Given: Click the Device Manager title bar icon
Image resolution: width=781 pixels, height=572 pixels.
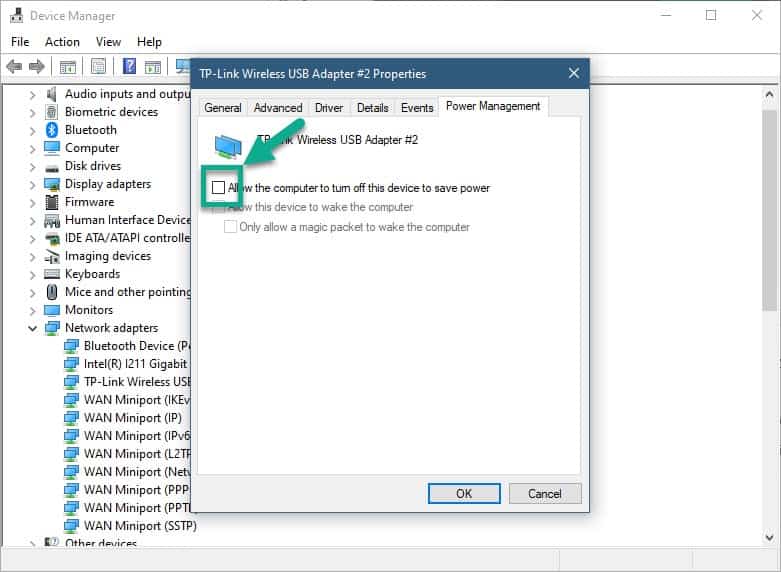Looking at the screenshot, I should (x=16, y=15).
